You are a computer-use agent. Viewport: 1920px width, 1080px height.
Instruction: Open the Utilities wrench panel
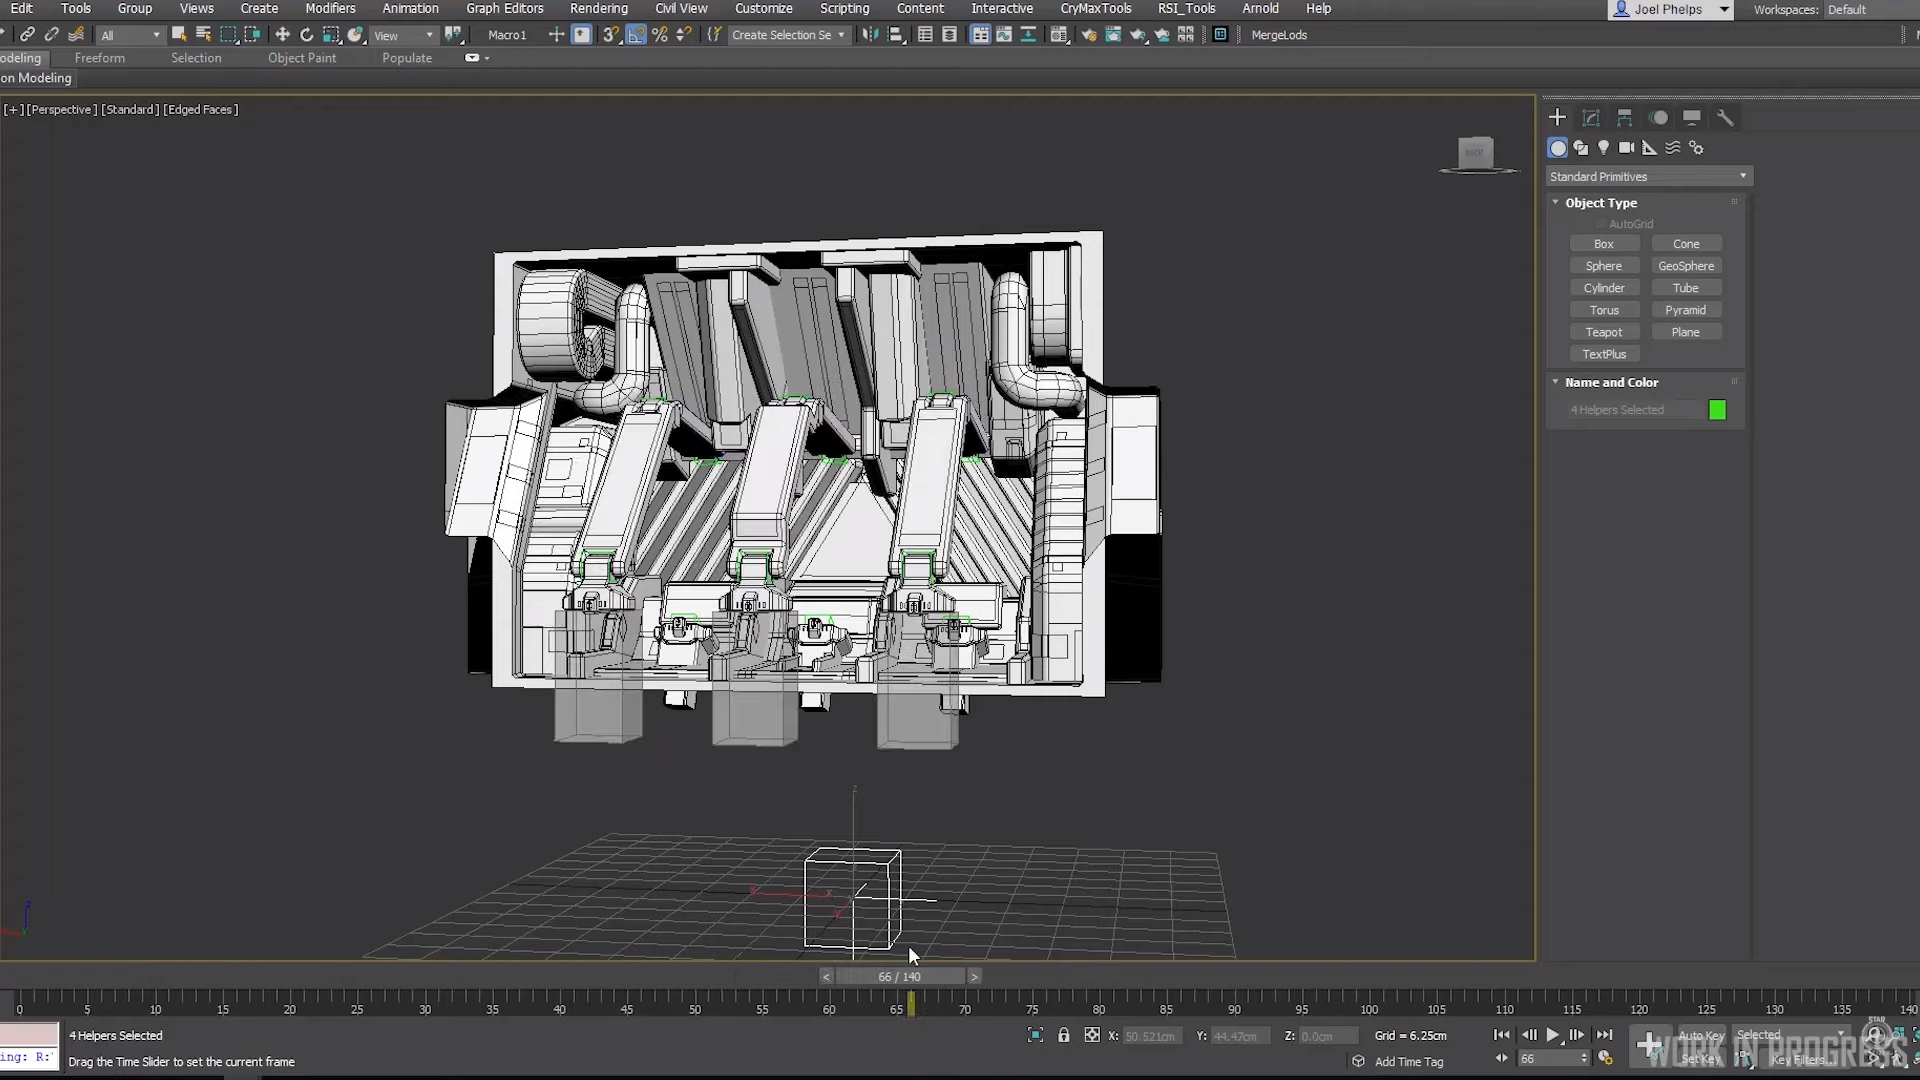1725,118
